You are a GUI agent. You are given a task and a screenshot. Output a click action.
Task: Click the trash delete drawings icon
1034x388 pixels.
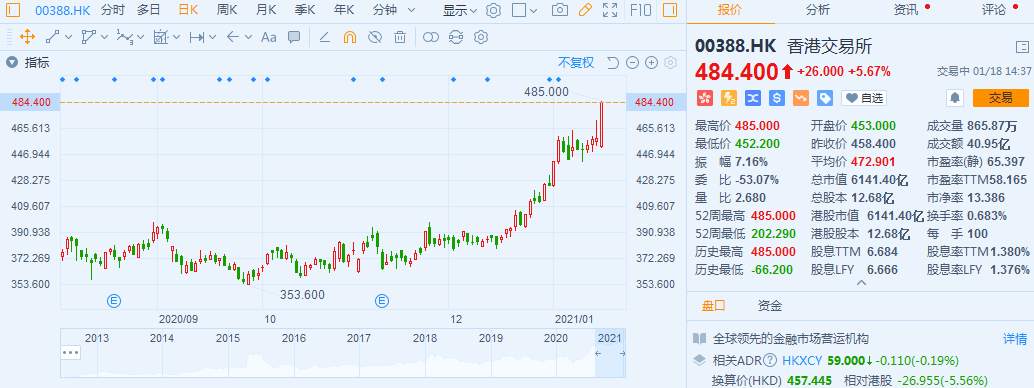coord(400,37)
